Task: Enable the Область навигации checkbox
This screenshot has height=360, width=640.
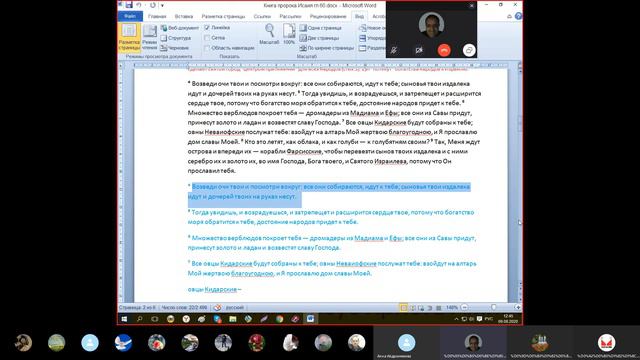Action: click(207, 48)
